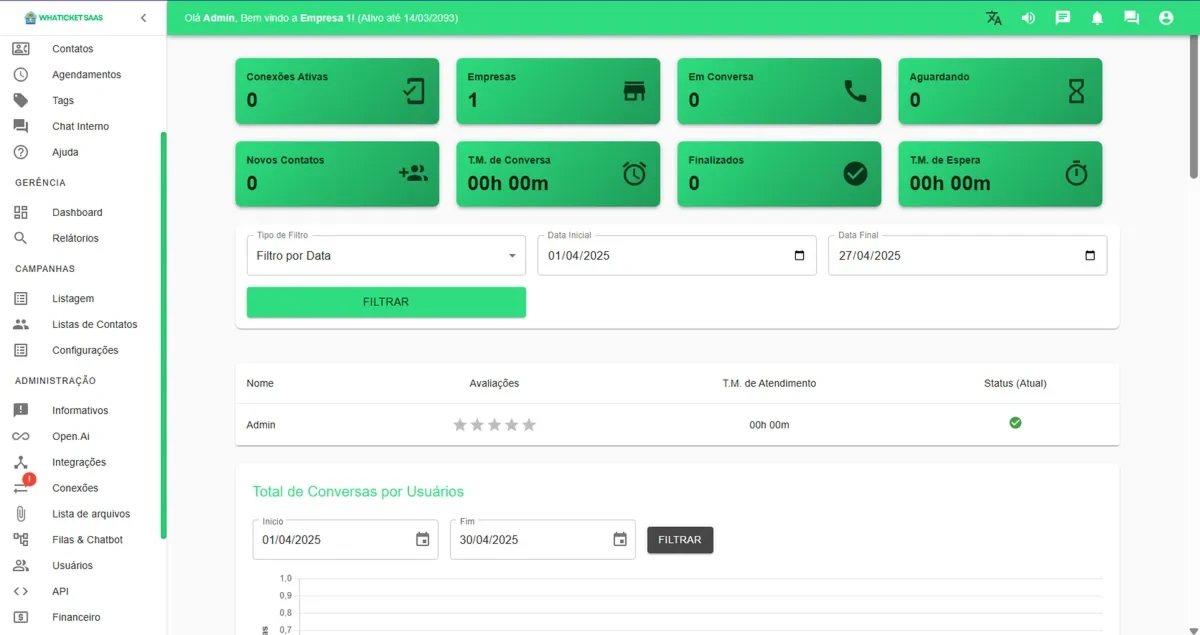Click the Listas de Contatos people icon
This screenshot has height=635, width=1200.
[x=21, y=324]
